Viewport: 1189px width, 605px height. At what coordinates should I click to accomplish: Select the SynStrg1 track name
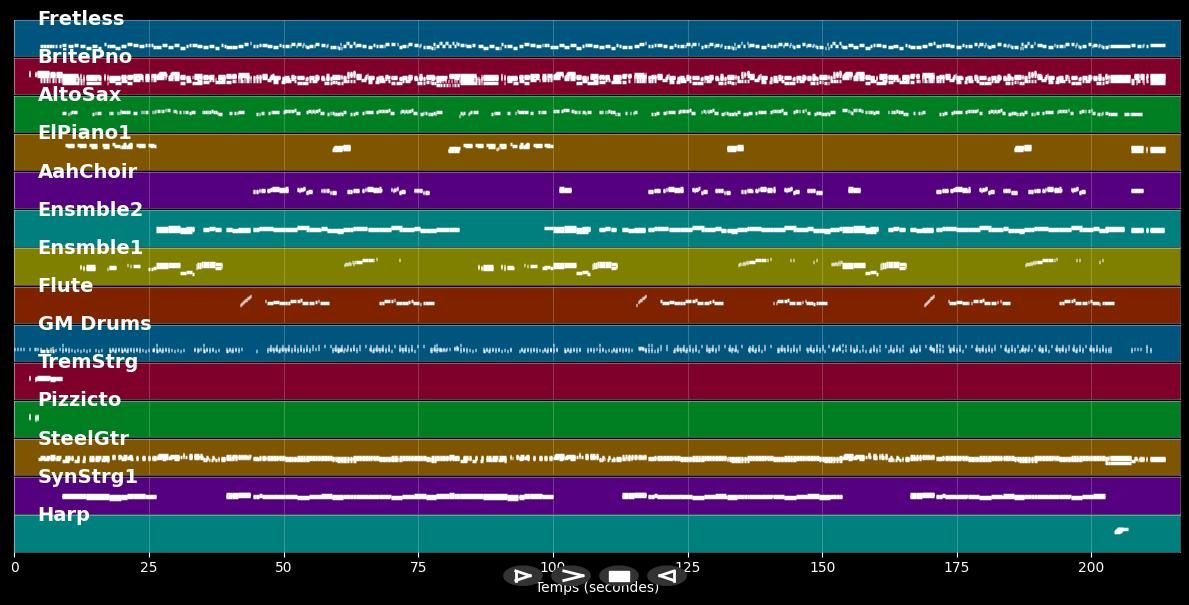[87, 477]
